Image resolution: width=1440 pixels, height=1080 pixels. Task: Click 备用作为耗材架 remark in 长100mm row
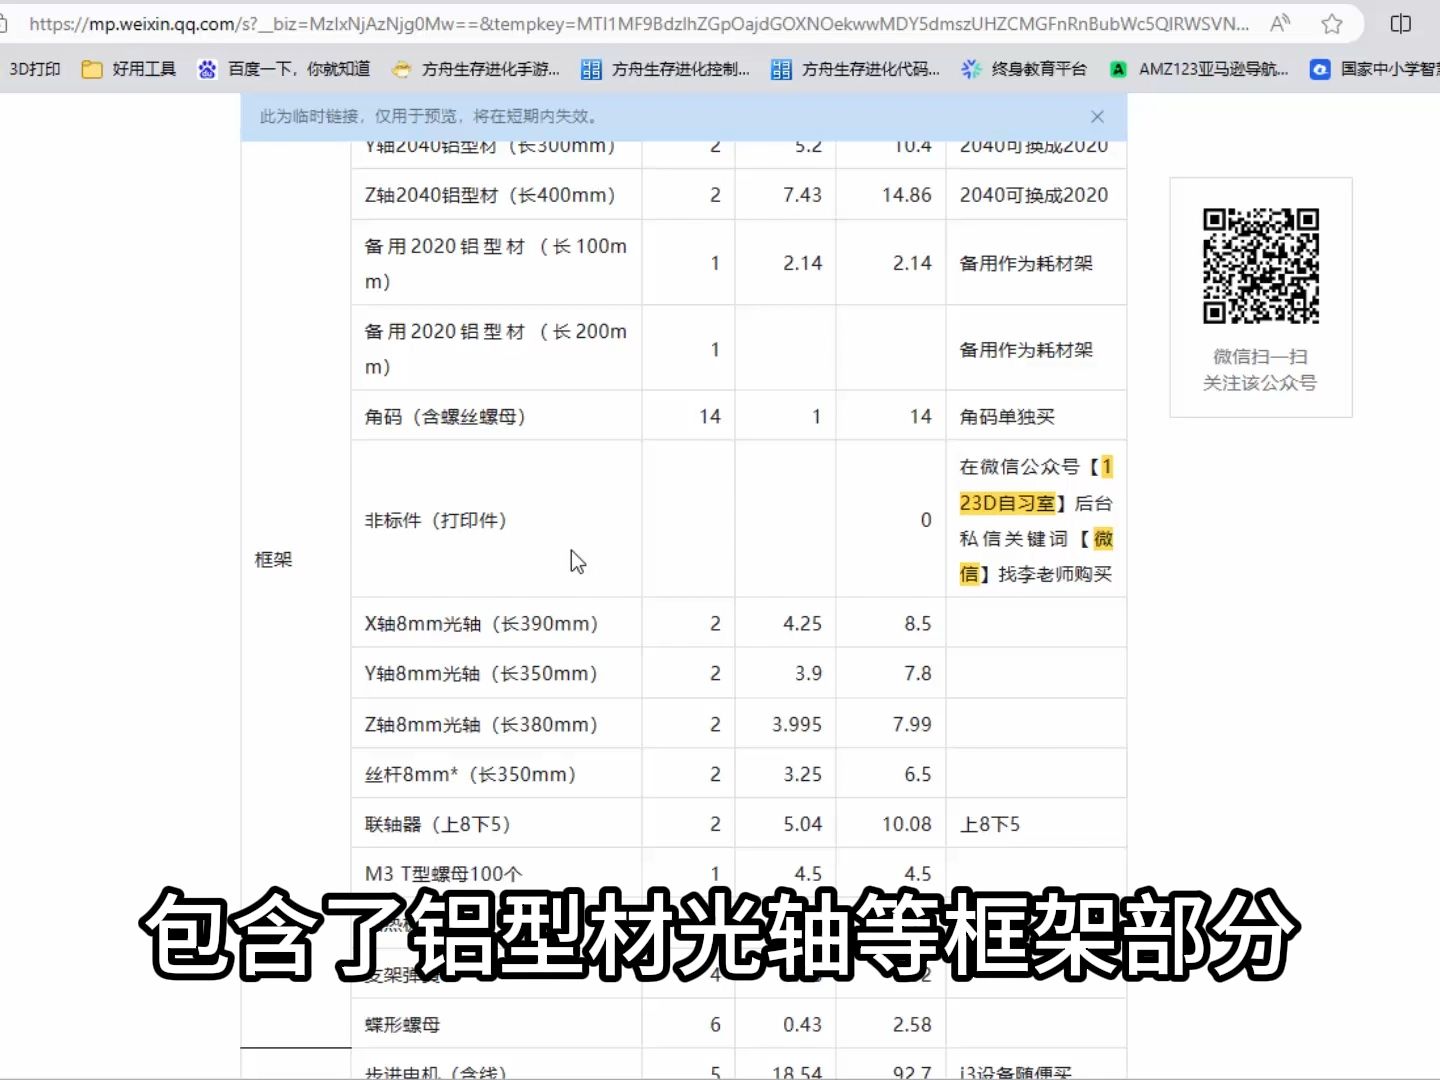1036,263
